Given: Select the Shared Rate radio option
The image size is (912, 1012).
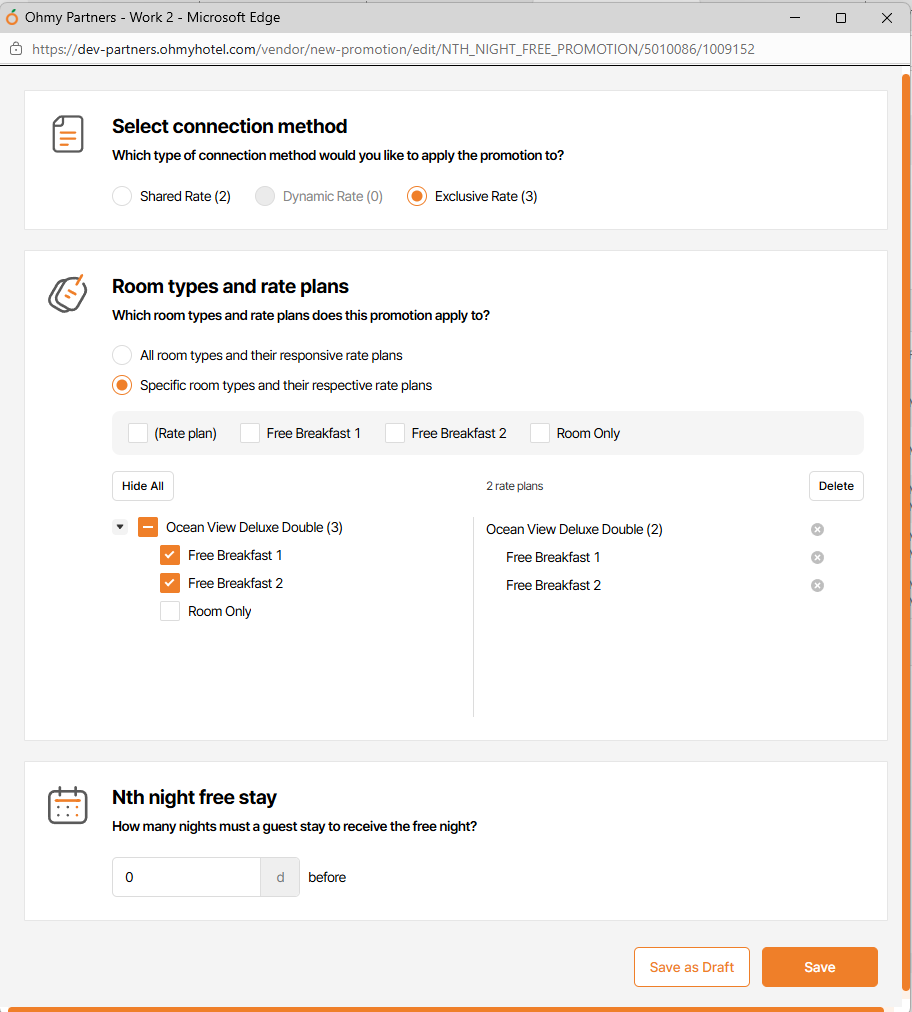Looking at the screenshot, I should (122, 196).
